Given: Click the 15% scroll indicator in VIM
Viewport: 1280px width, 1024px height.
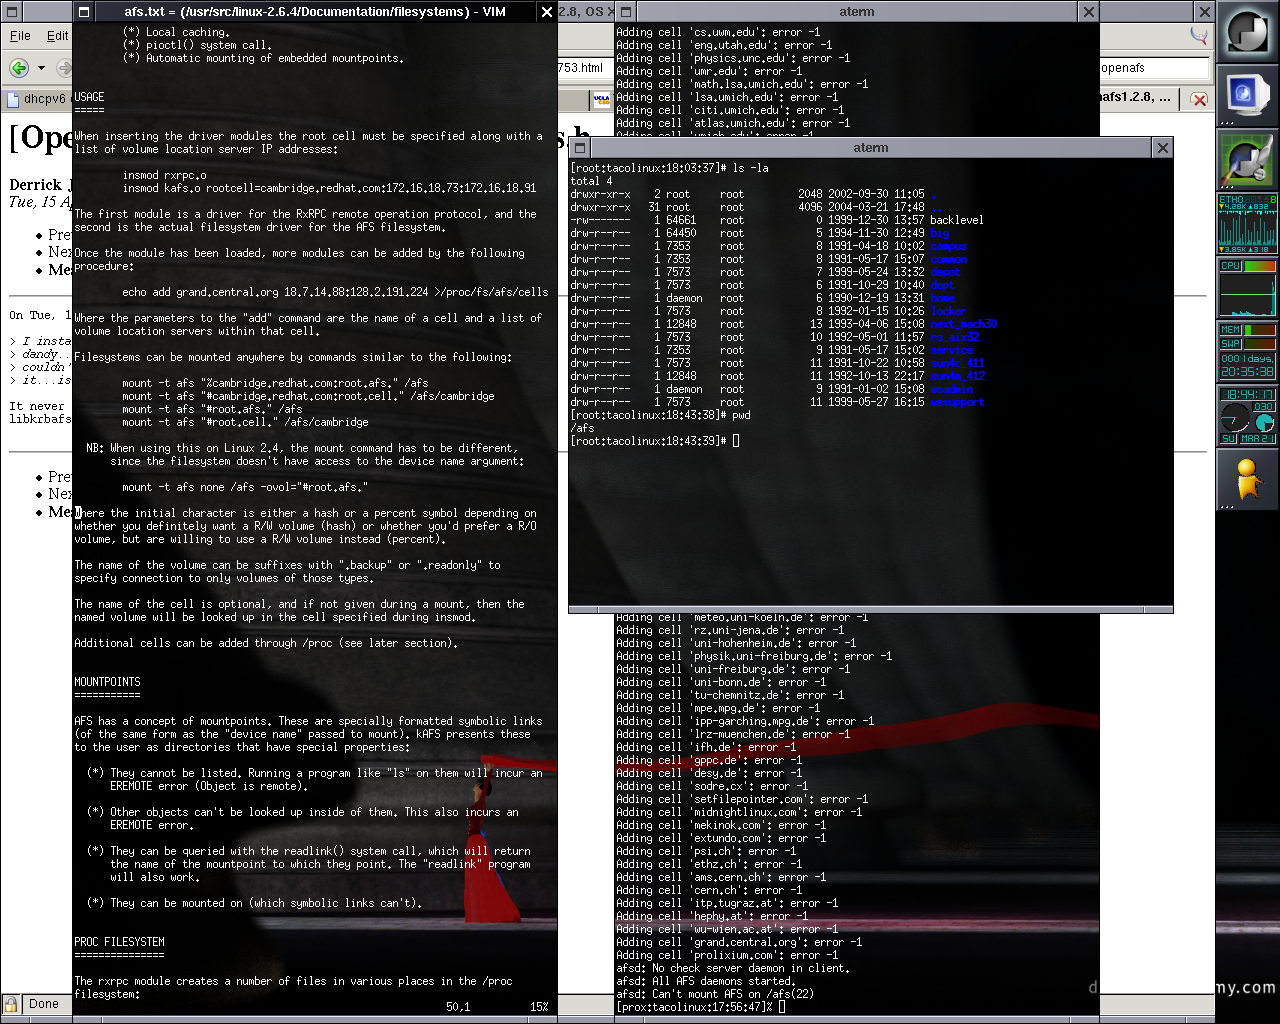Looking at the screenshot, I should coord(539,1007).
